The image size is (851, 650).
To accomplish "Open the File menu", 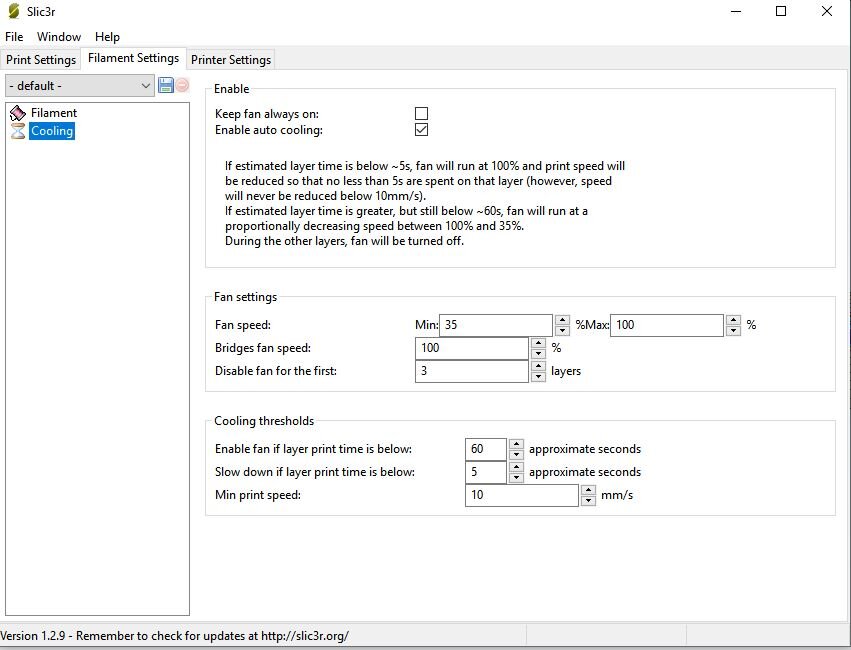I will coord(14,37).
